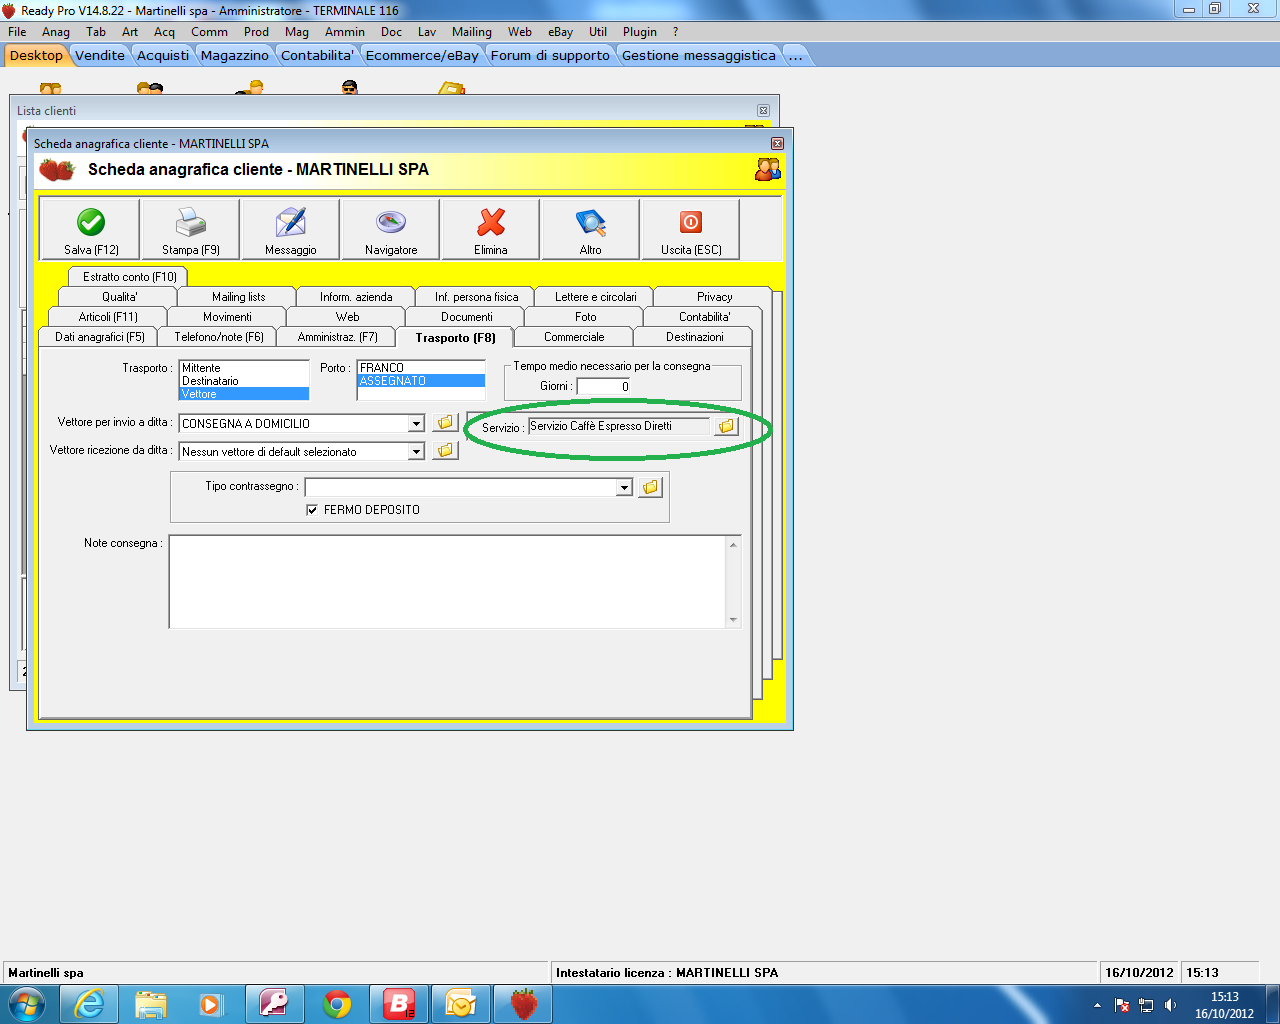Open Estratto conto (F10) tab
The width and height of the screenshot is (1280, 1024).
[130, 277]
